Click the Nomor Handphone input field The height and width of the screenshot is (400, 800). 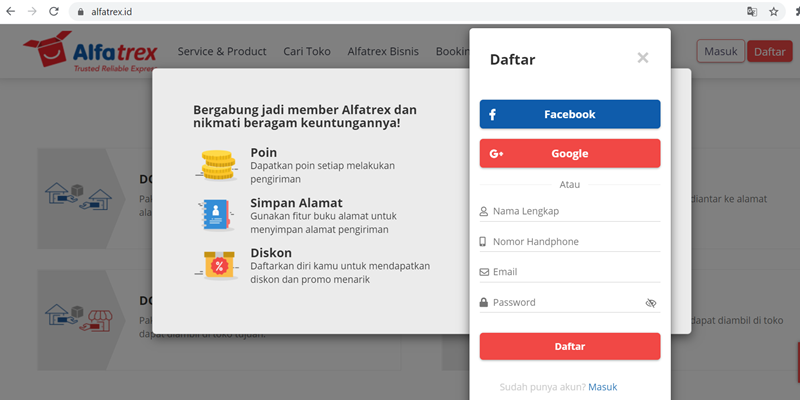[570, 241]
